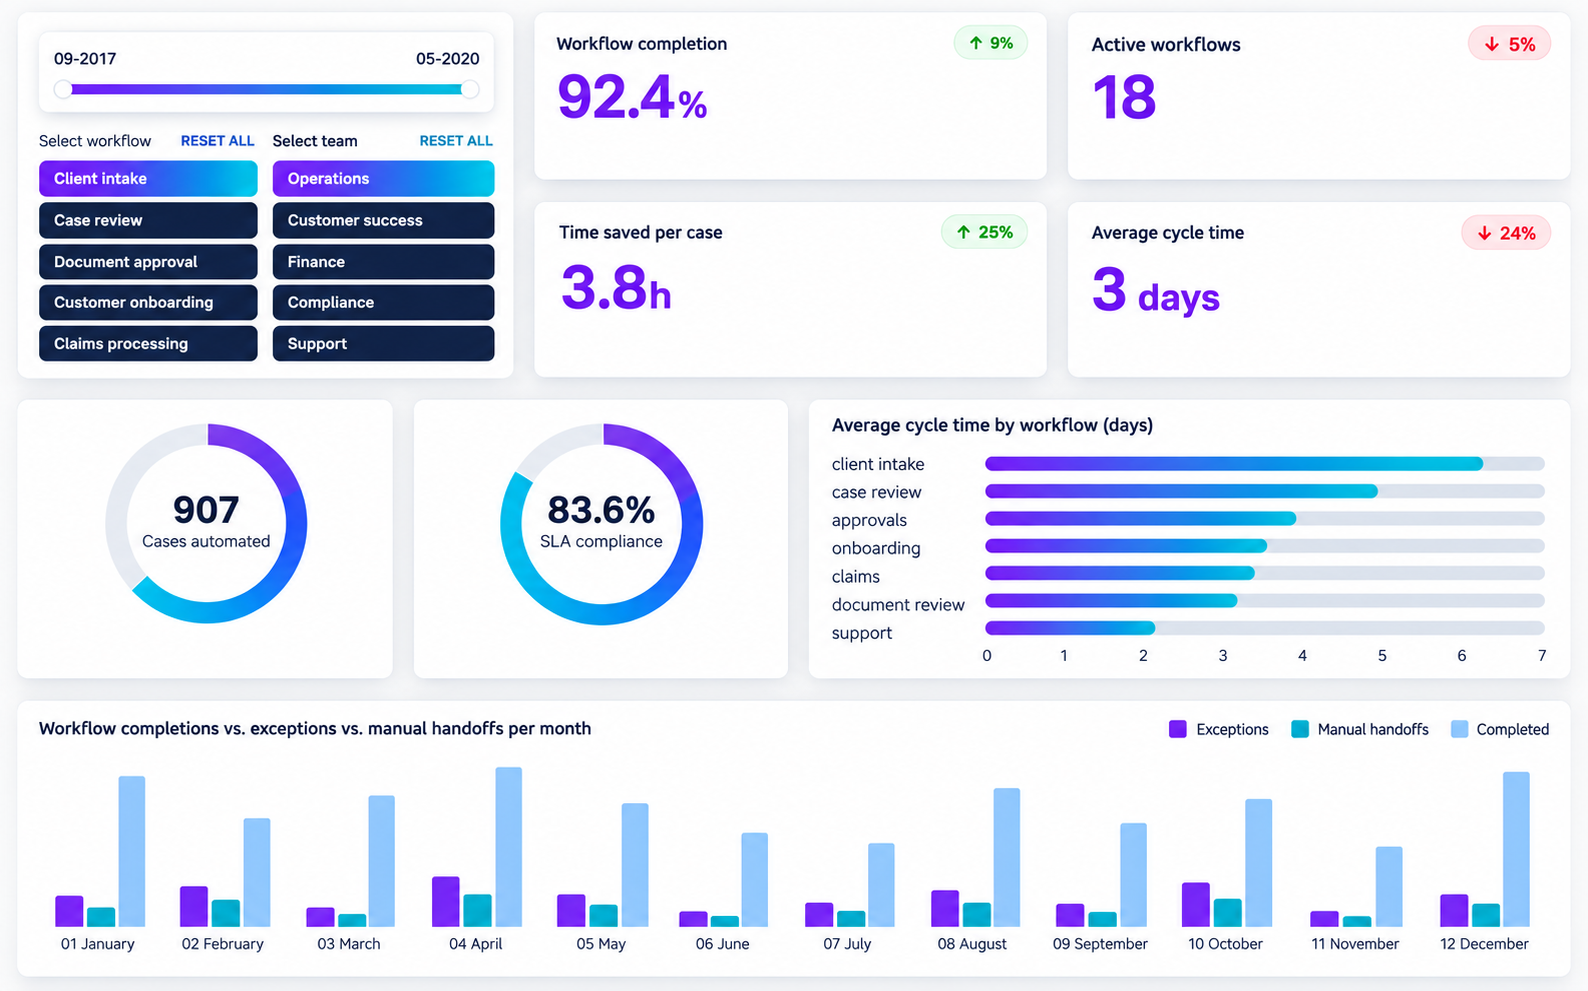
Task: Click the Active workflows value 18
Action: coord(1124,98)
